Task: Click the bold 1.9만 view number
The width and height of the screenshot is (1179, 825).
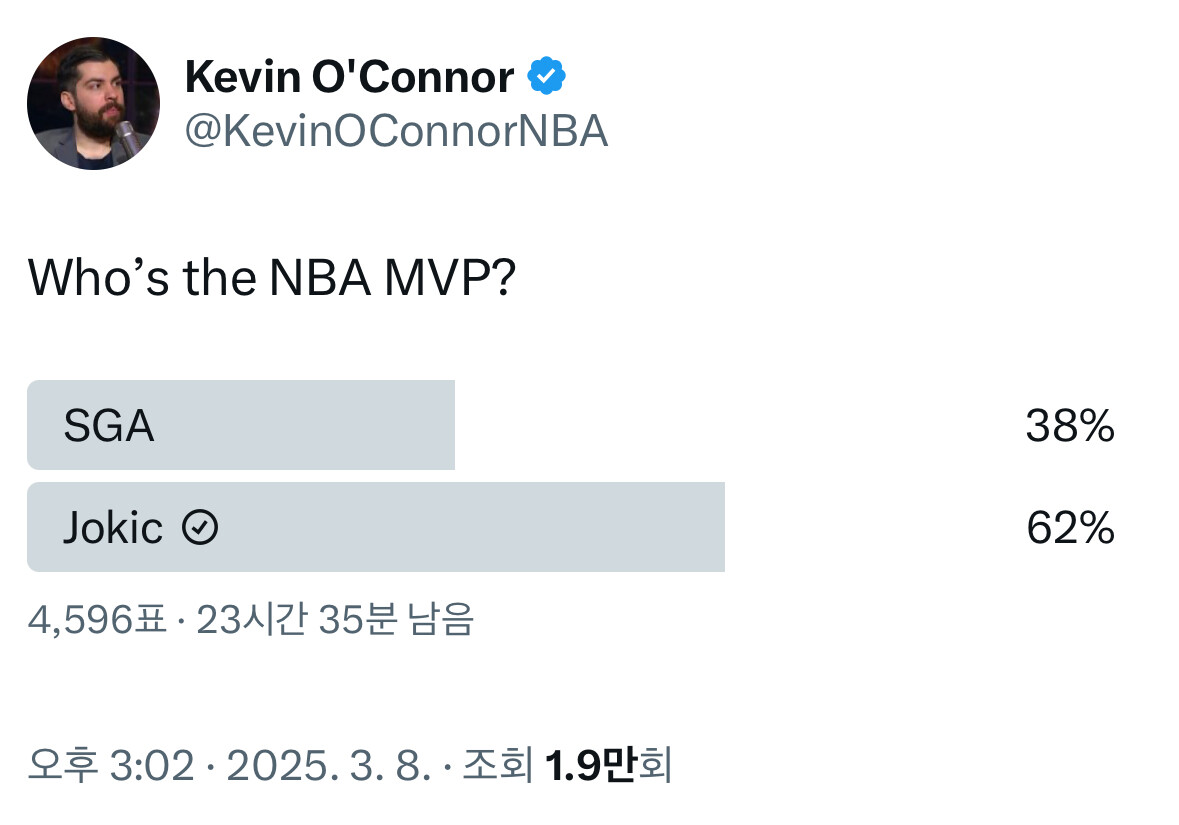Action: point(590,767)
